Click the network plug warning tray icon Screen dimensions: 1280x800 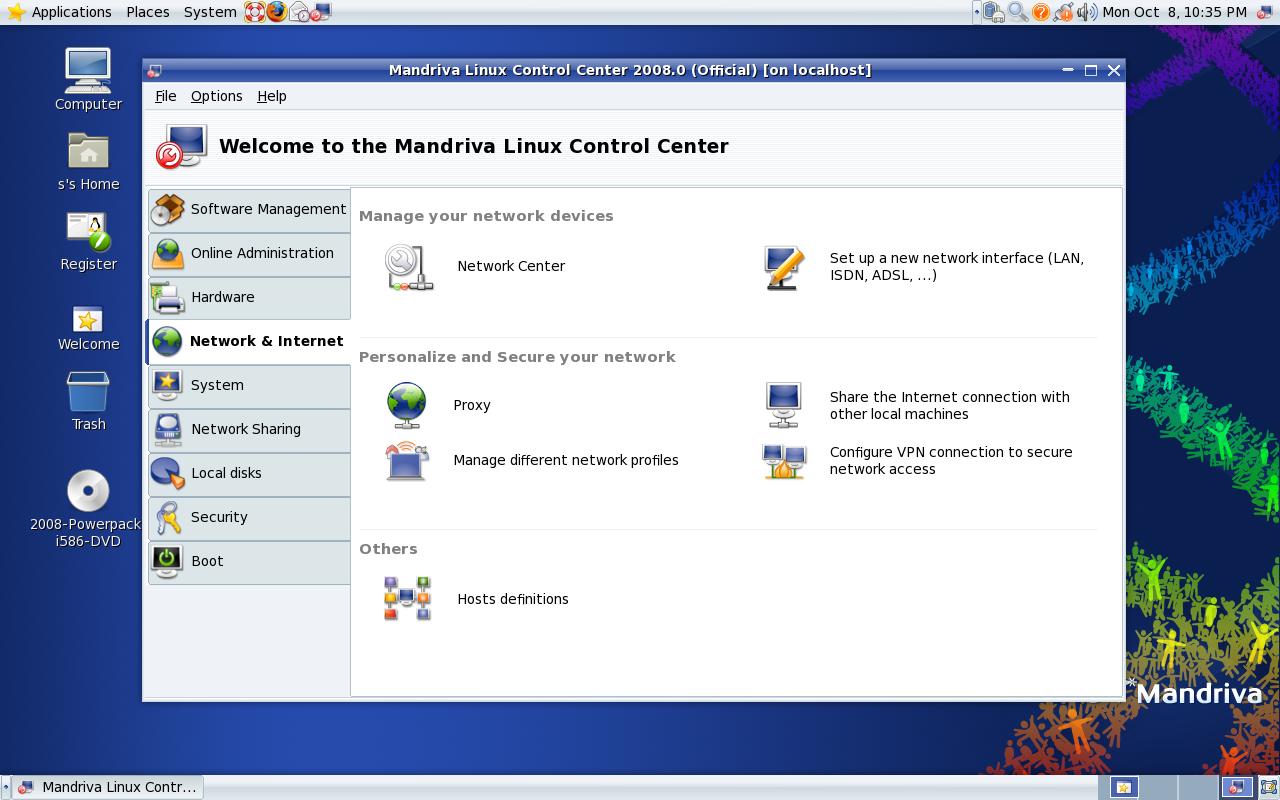(x=1063, y=12)
